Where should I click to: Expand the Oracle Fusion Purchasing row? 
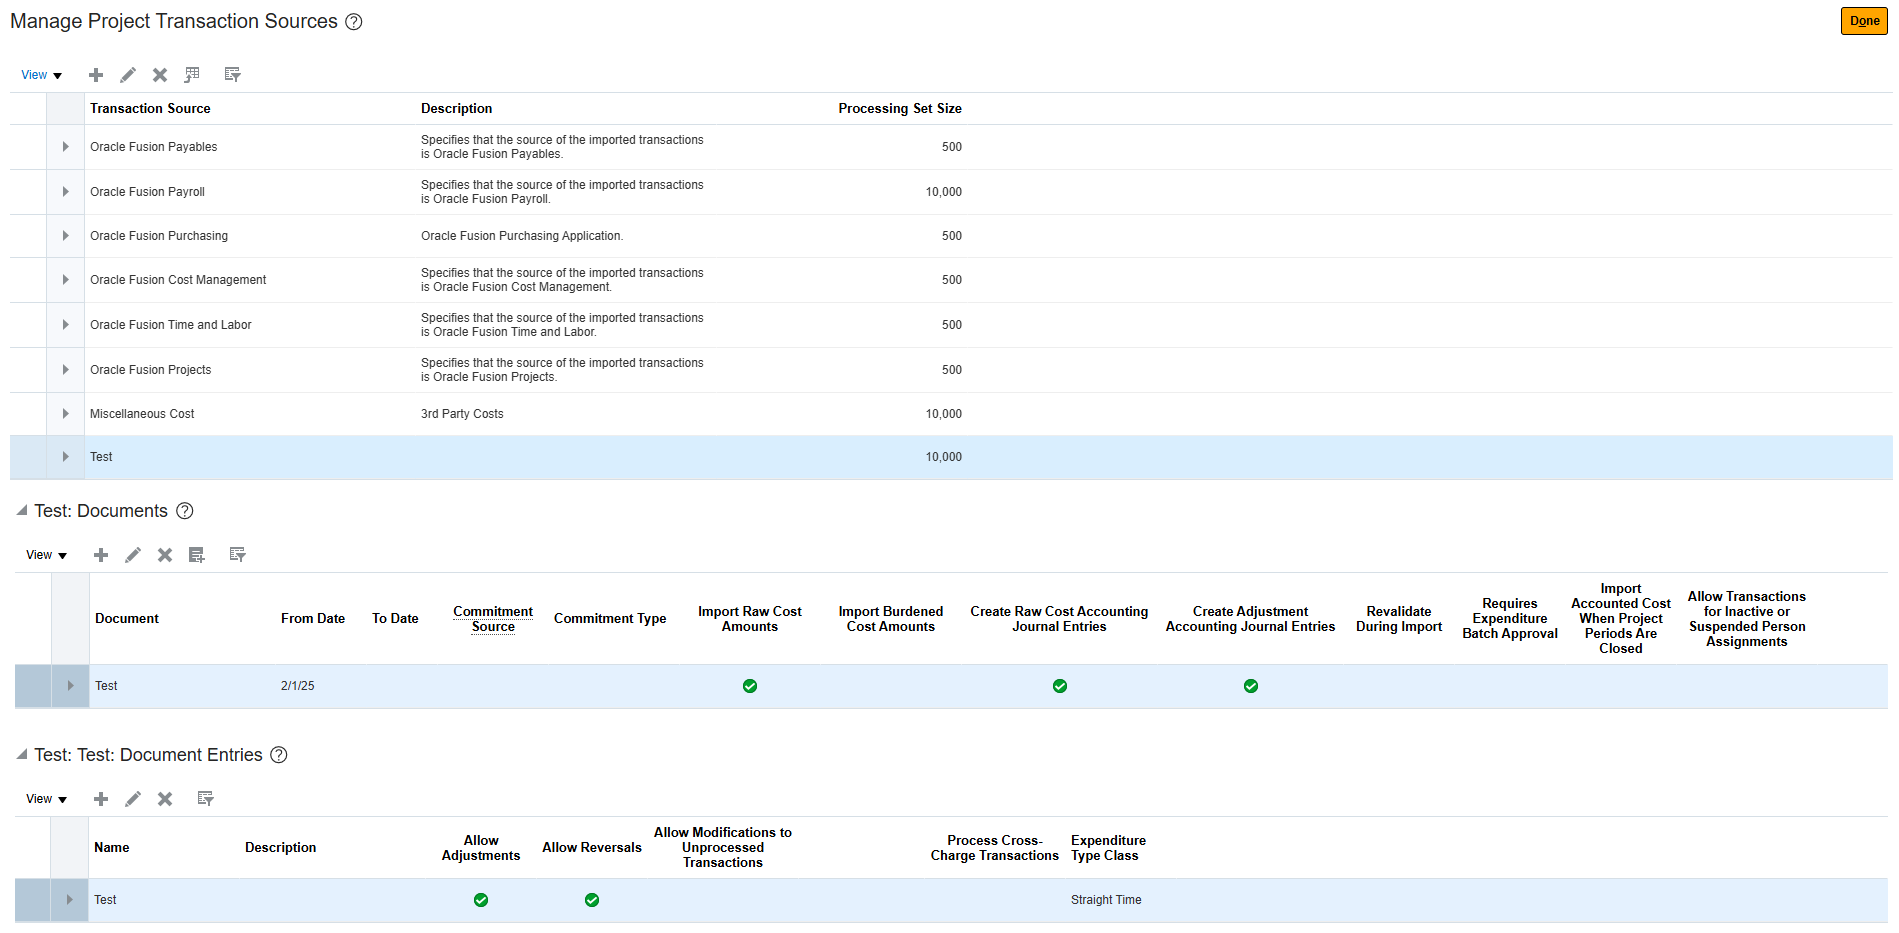[x=66, y=236]
